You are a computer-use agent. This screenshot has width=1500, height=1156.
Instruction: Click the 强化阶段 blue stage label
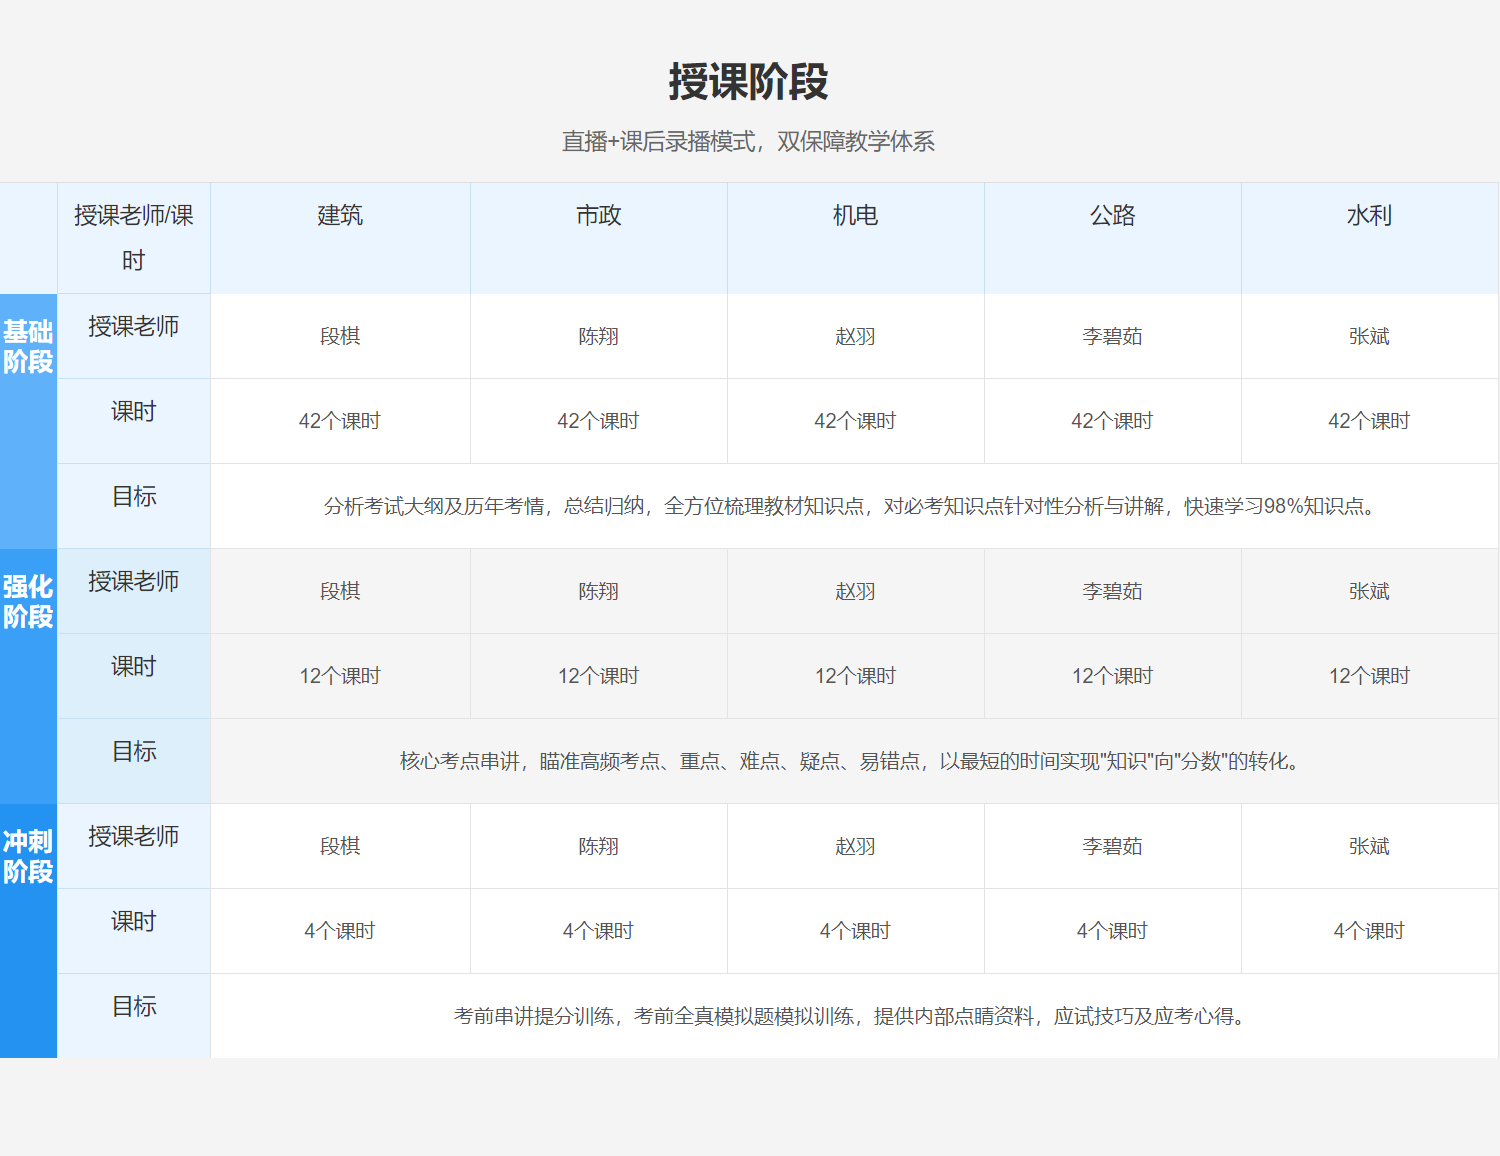point(28,602)
